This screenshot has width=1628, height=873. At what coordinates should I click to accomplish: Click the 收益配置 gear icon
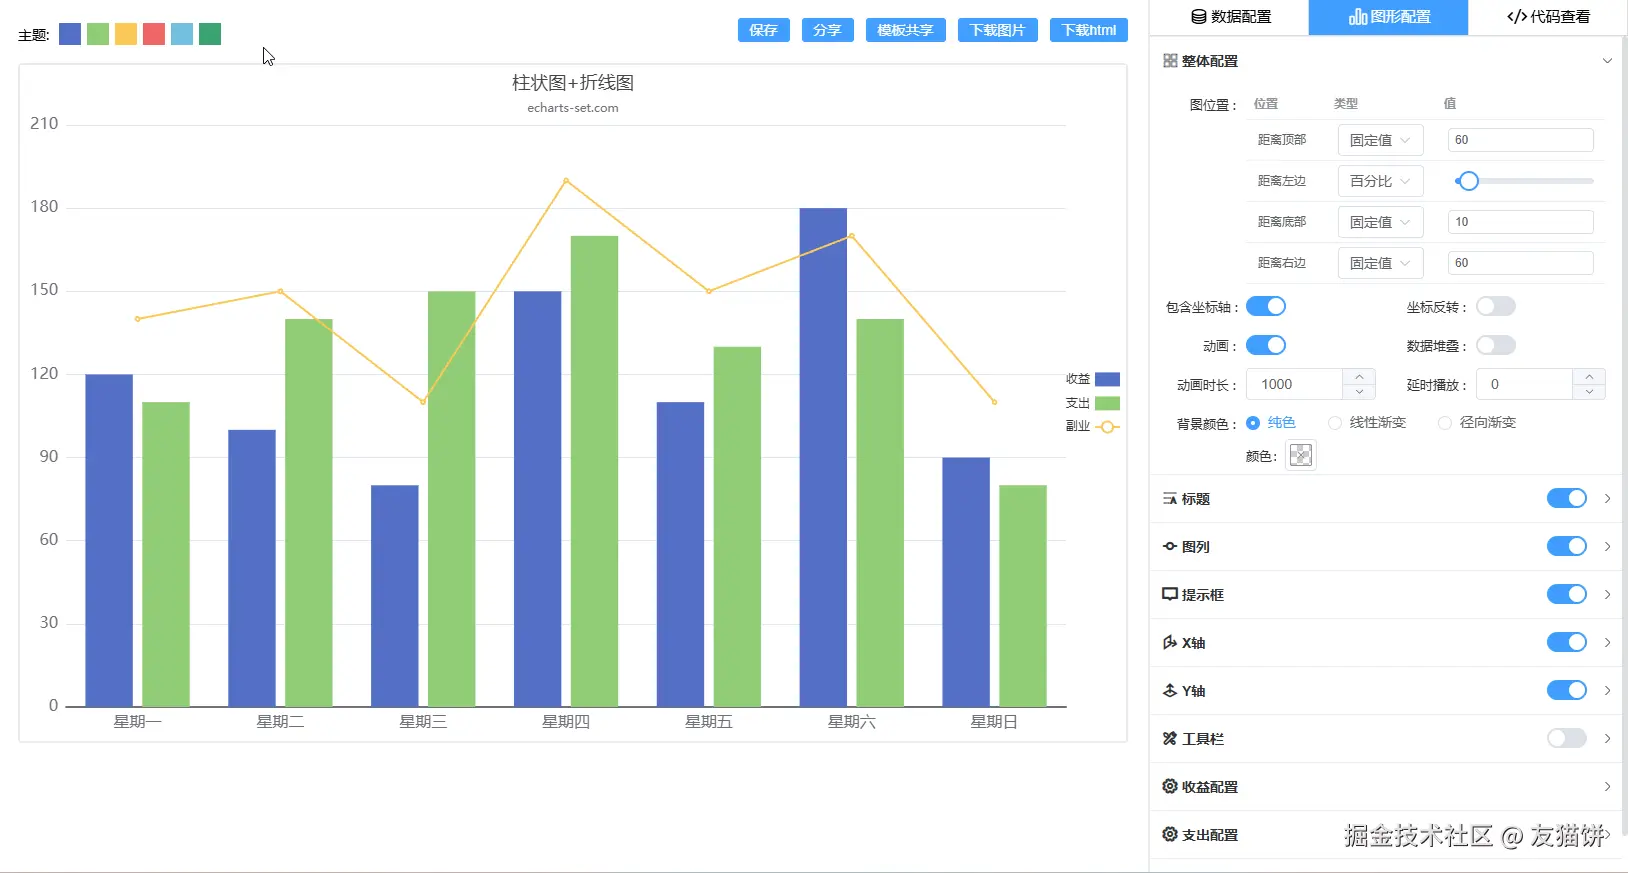(1169, 787)
